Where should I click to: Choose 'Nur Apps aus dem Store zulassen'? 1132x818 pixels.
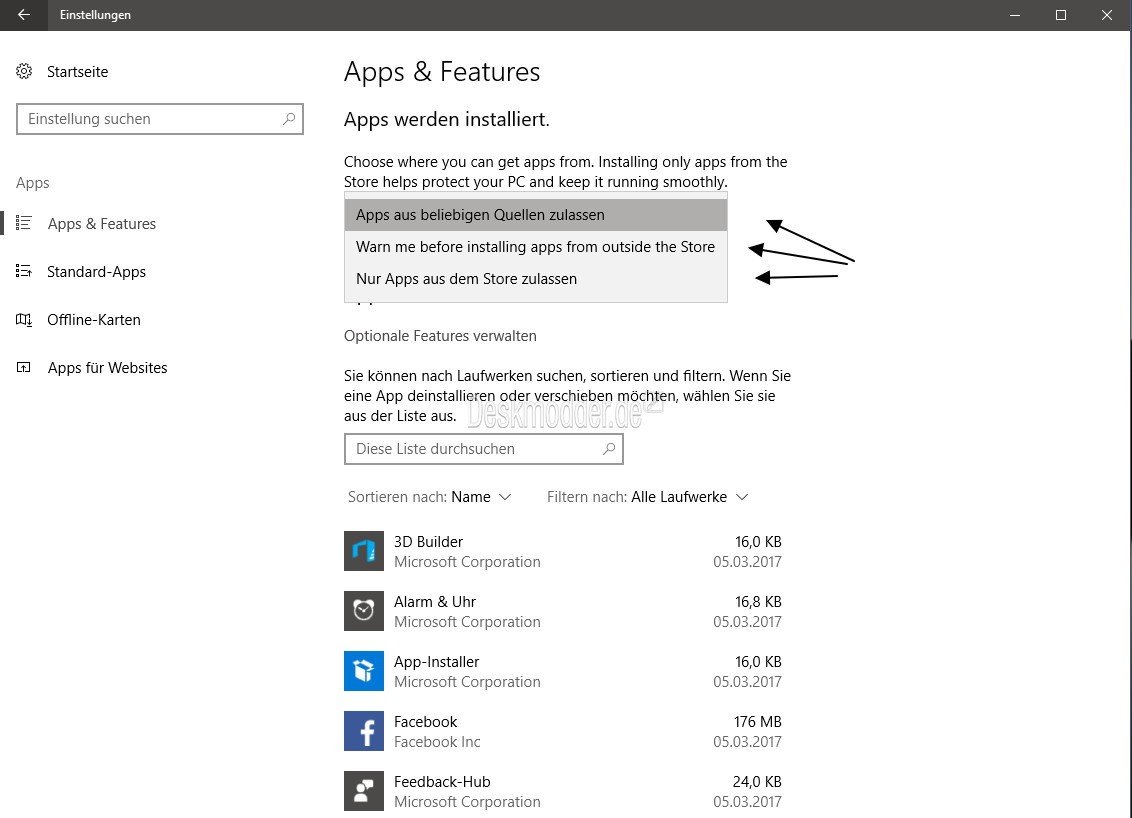tap(536, 279)
